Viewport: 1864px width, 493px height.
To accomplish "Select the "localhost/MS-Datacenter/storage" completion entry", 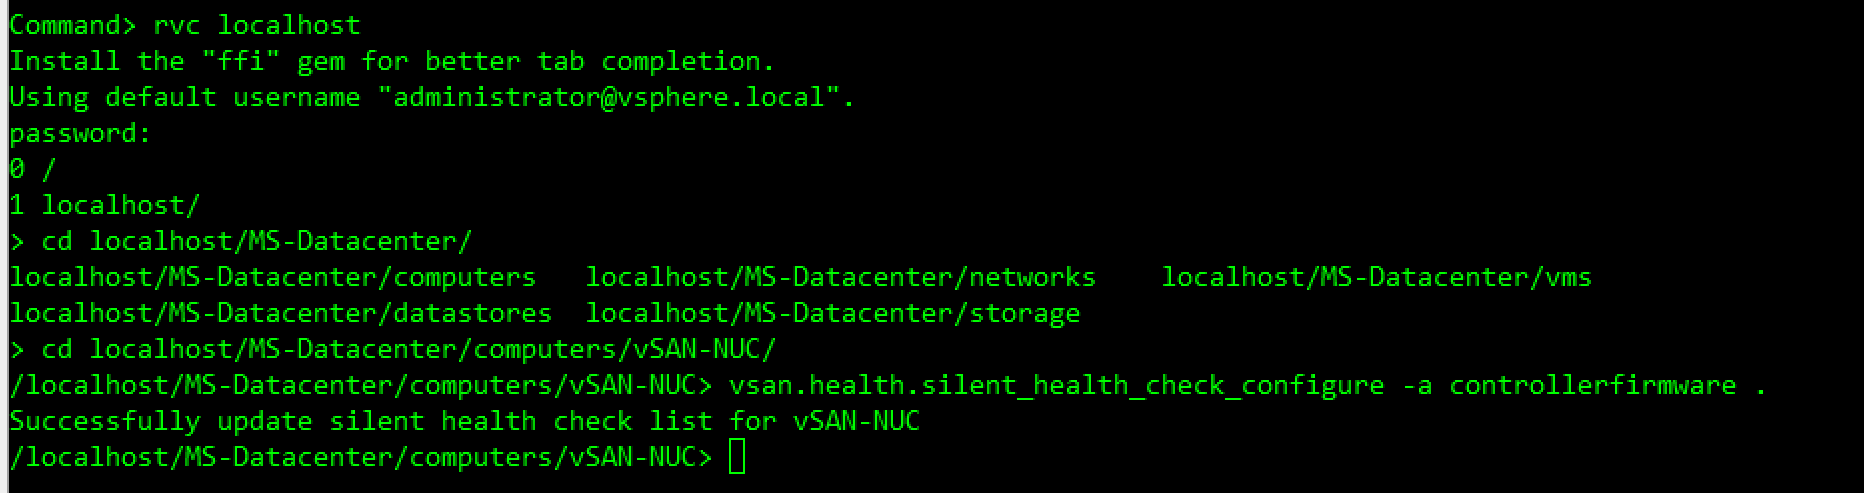I will point(833,313).
